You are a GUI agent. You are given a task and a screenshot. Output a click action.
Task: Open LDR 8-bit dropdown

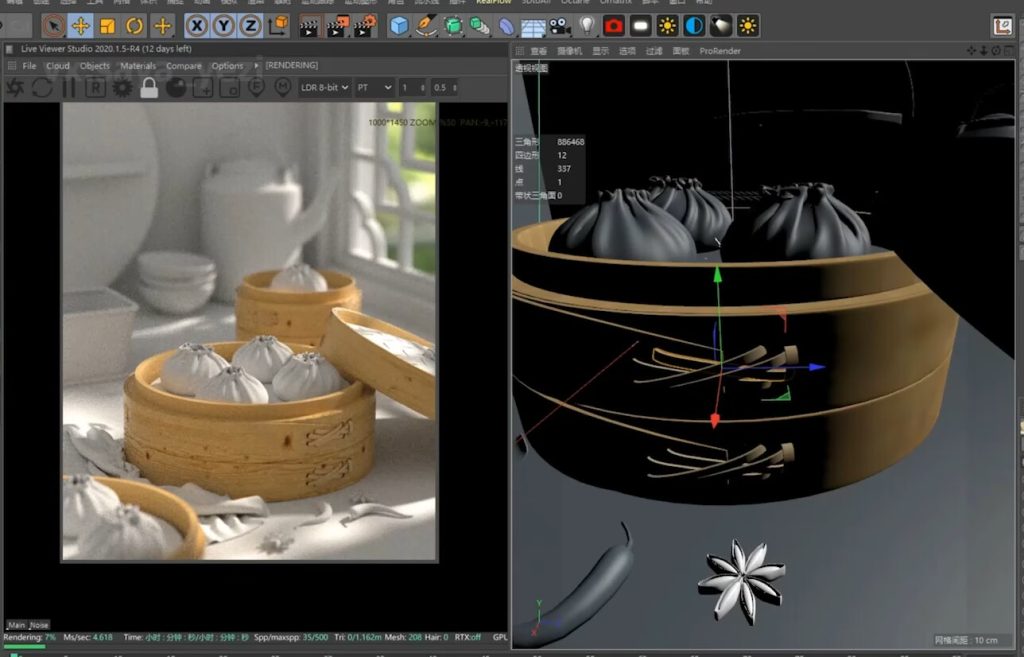325,88
